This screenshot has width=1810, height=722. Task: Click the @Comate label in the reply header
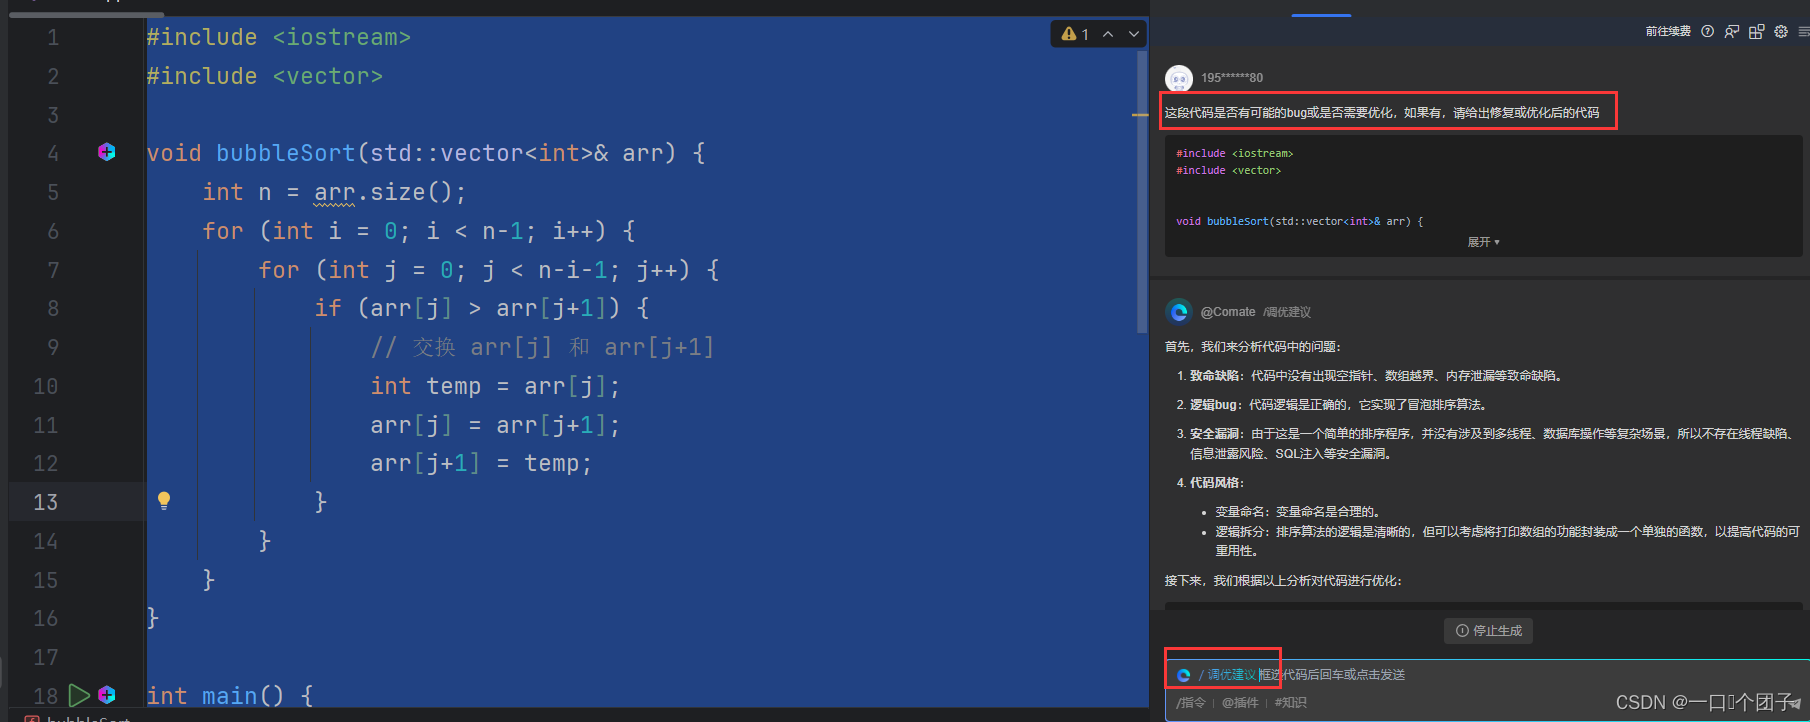pos(1228,312)
